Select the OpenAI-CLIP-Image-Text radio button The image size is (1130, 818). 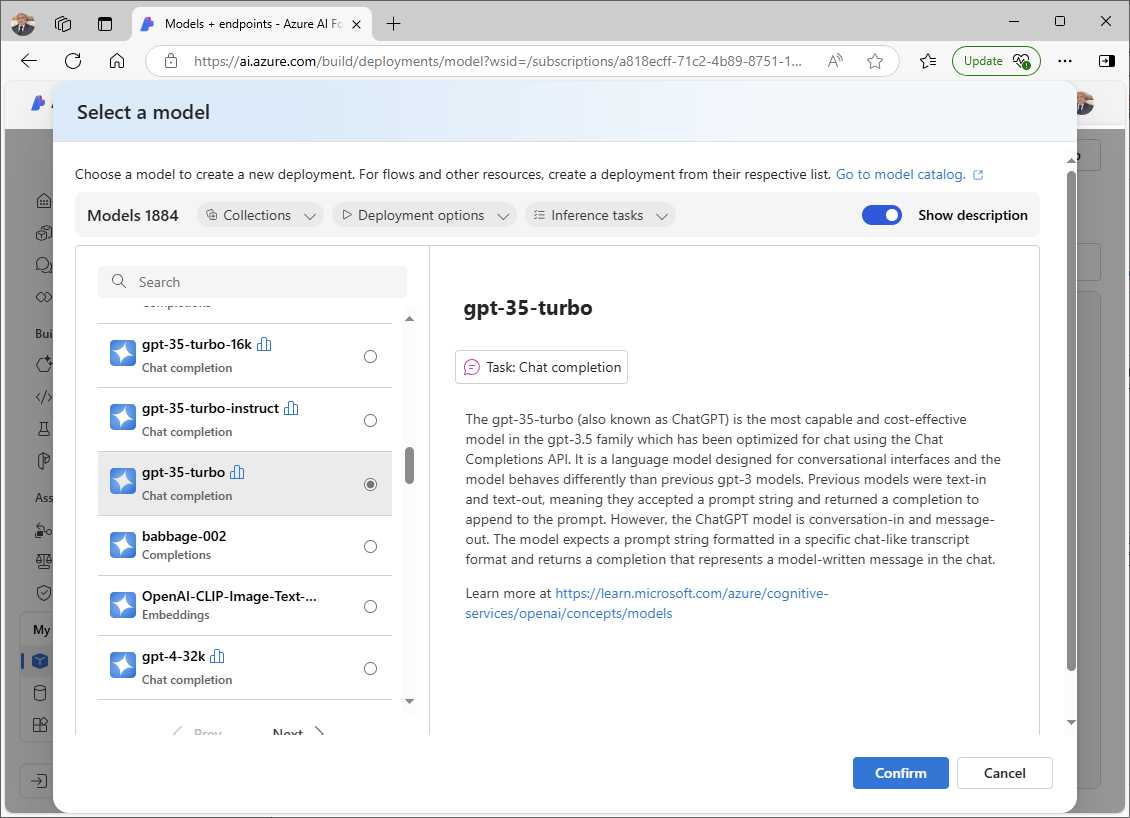[370, 606]
